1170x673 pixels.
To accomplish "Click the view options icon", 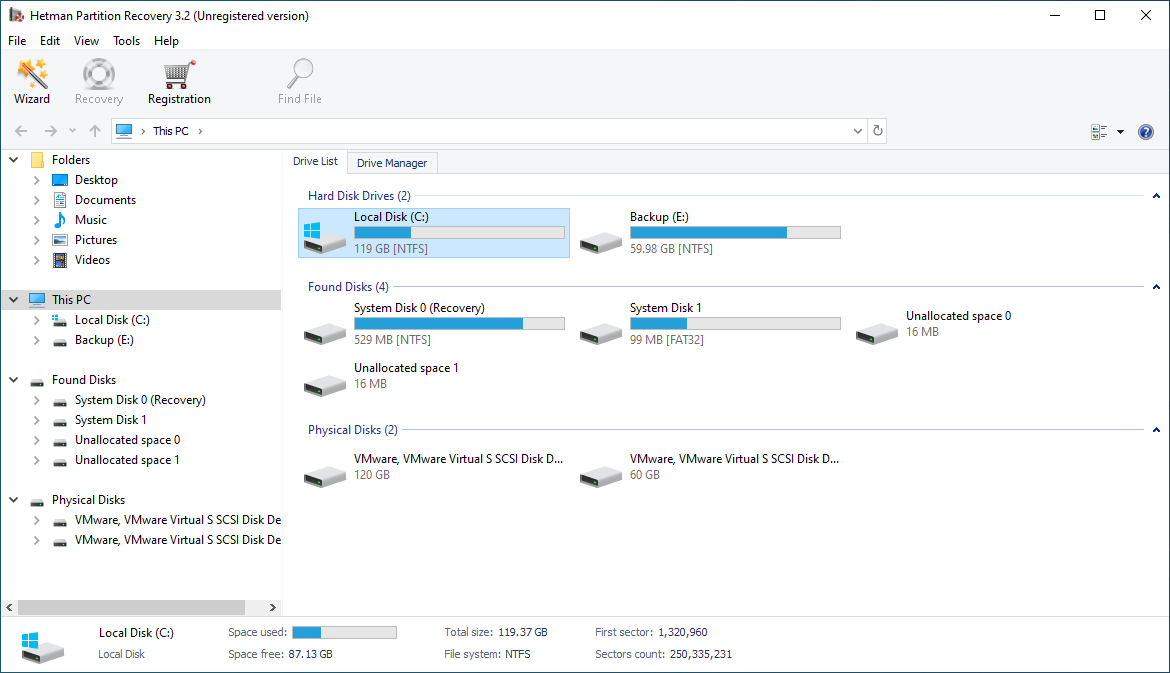I will click(x=1099, y=132).
